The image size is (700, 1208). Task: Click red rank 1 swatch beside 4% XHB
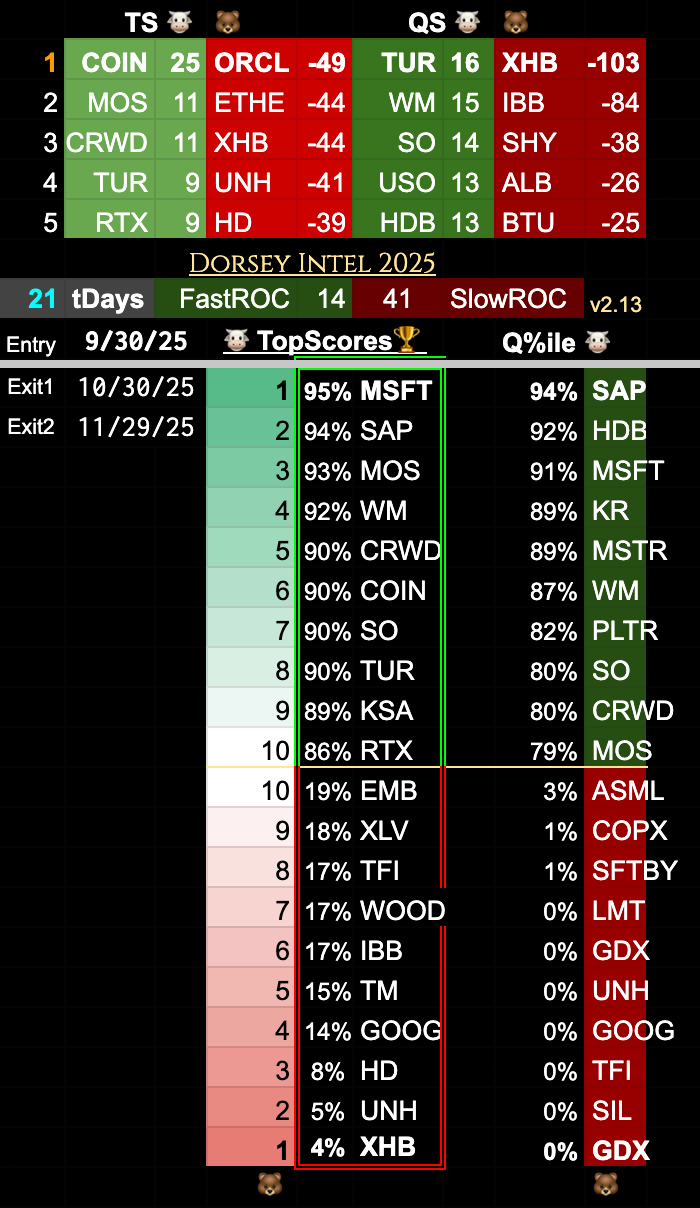pyautogui.click(x=250, y=1147)
